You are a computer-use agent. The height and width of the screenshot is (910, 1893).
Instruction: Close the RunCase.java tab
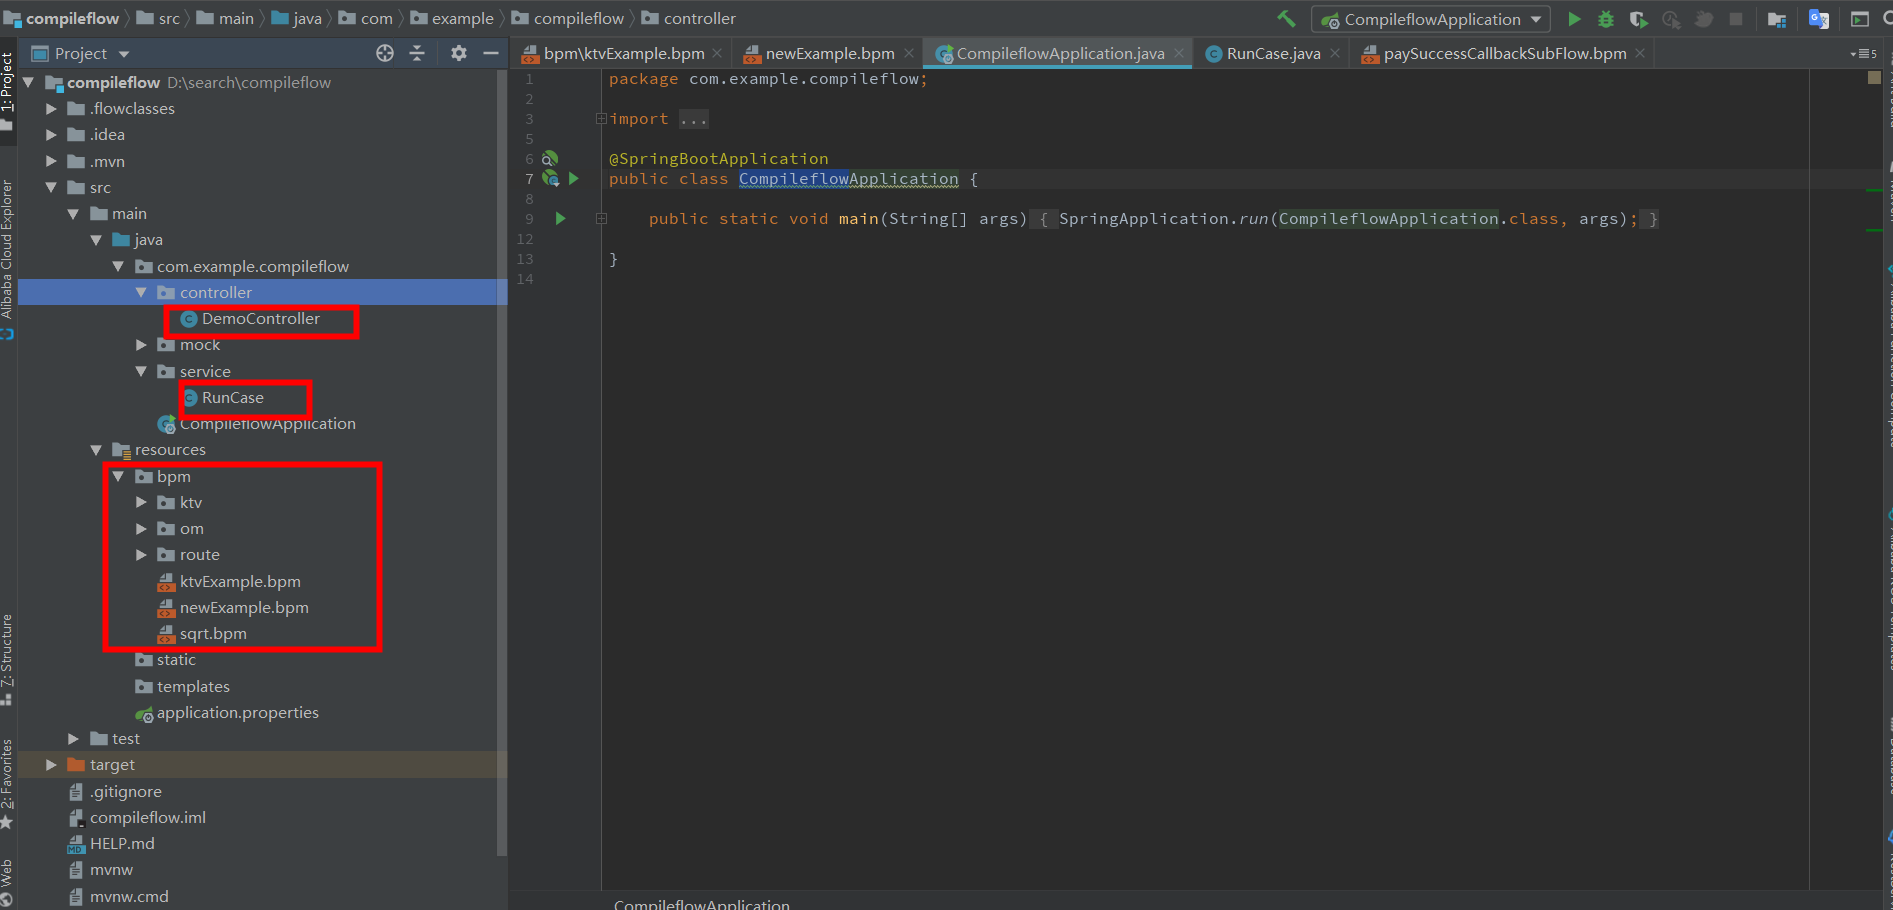pos(1335,54)
